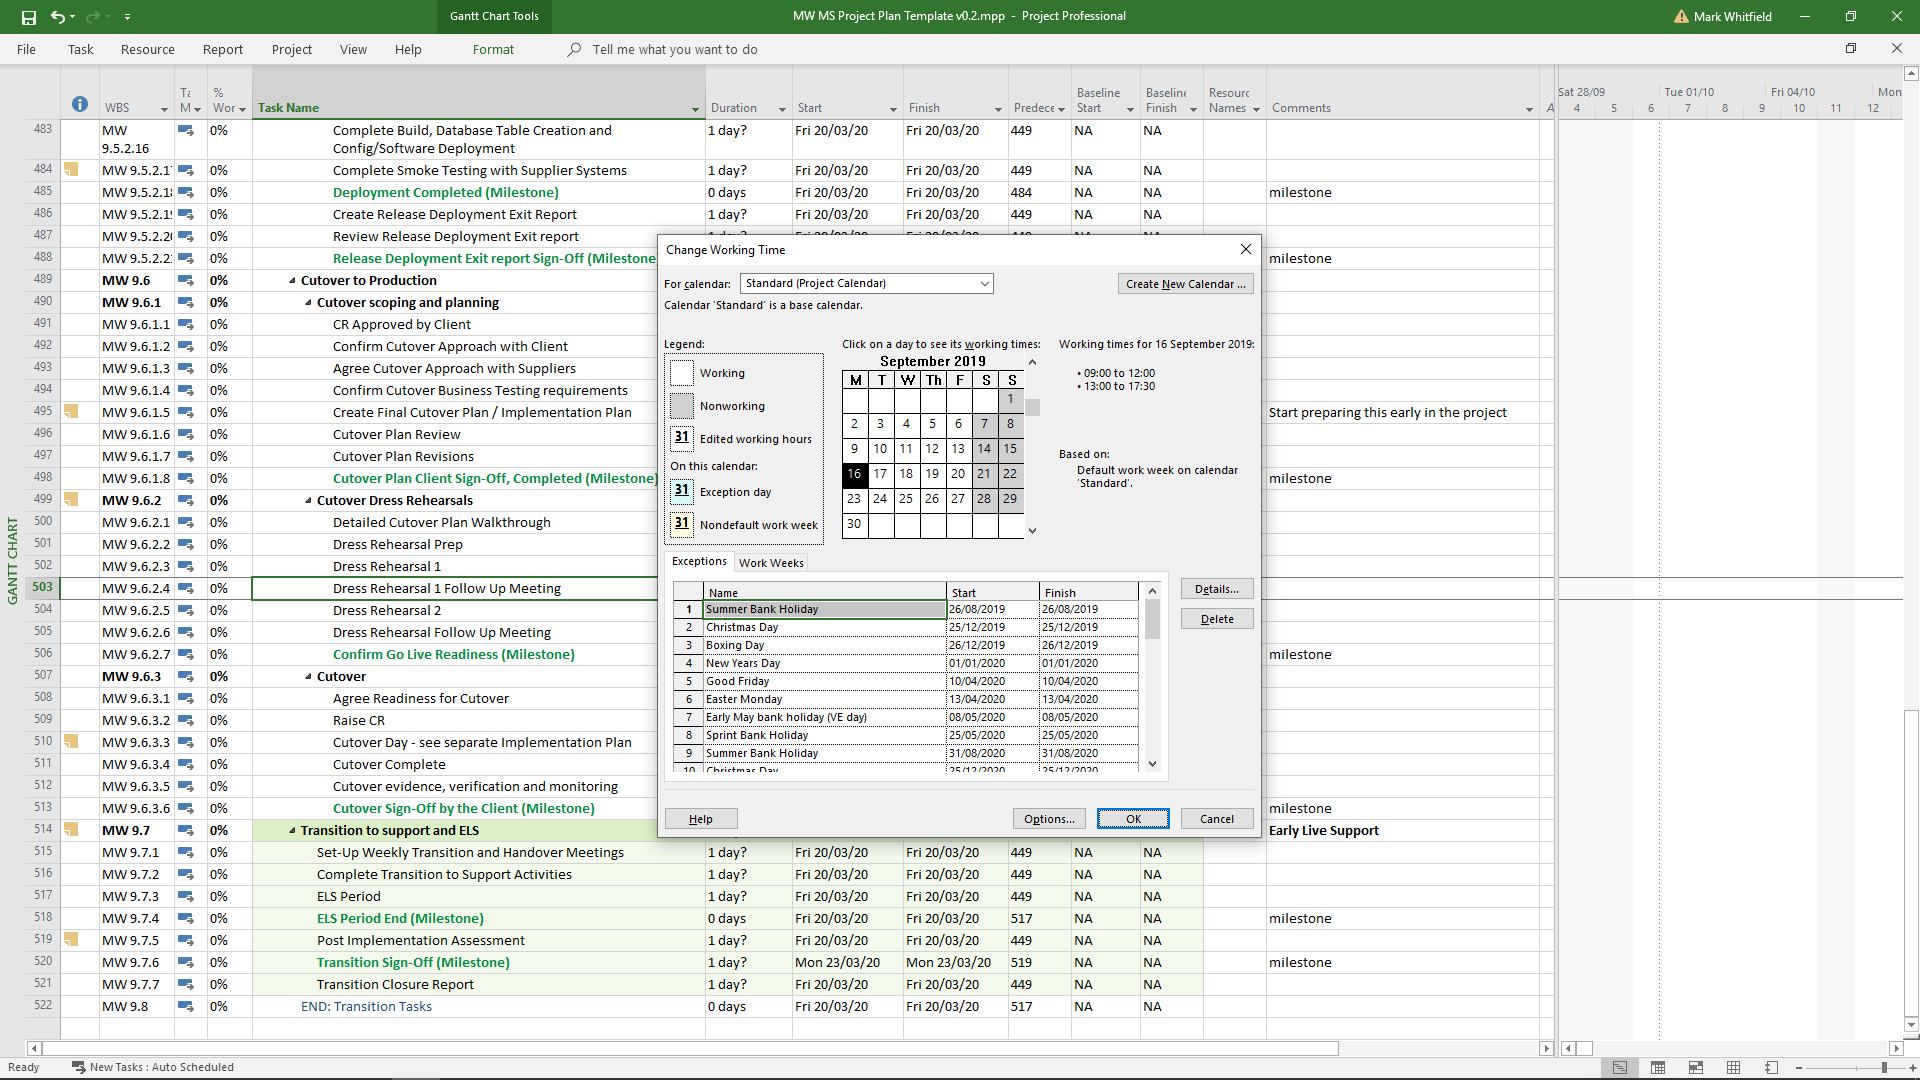This screenshot has width=1920, height=1080.
Task: Click the Details button for exceptions
Action: tap(1216, 589)
